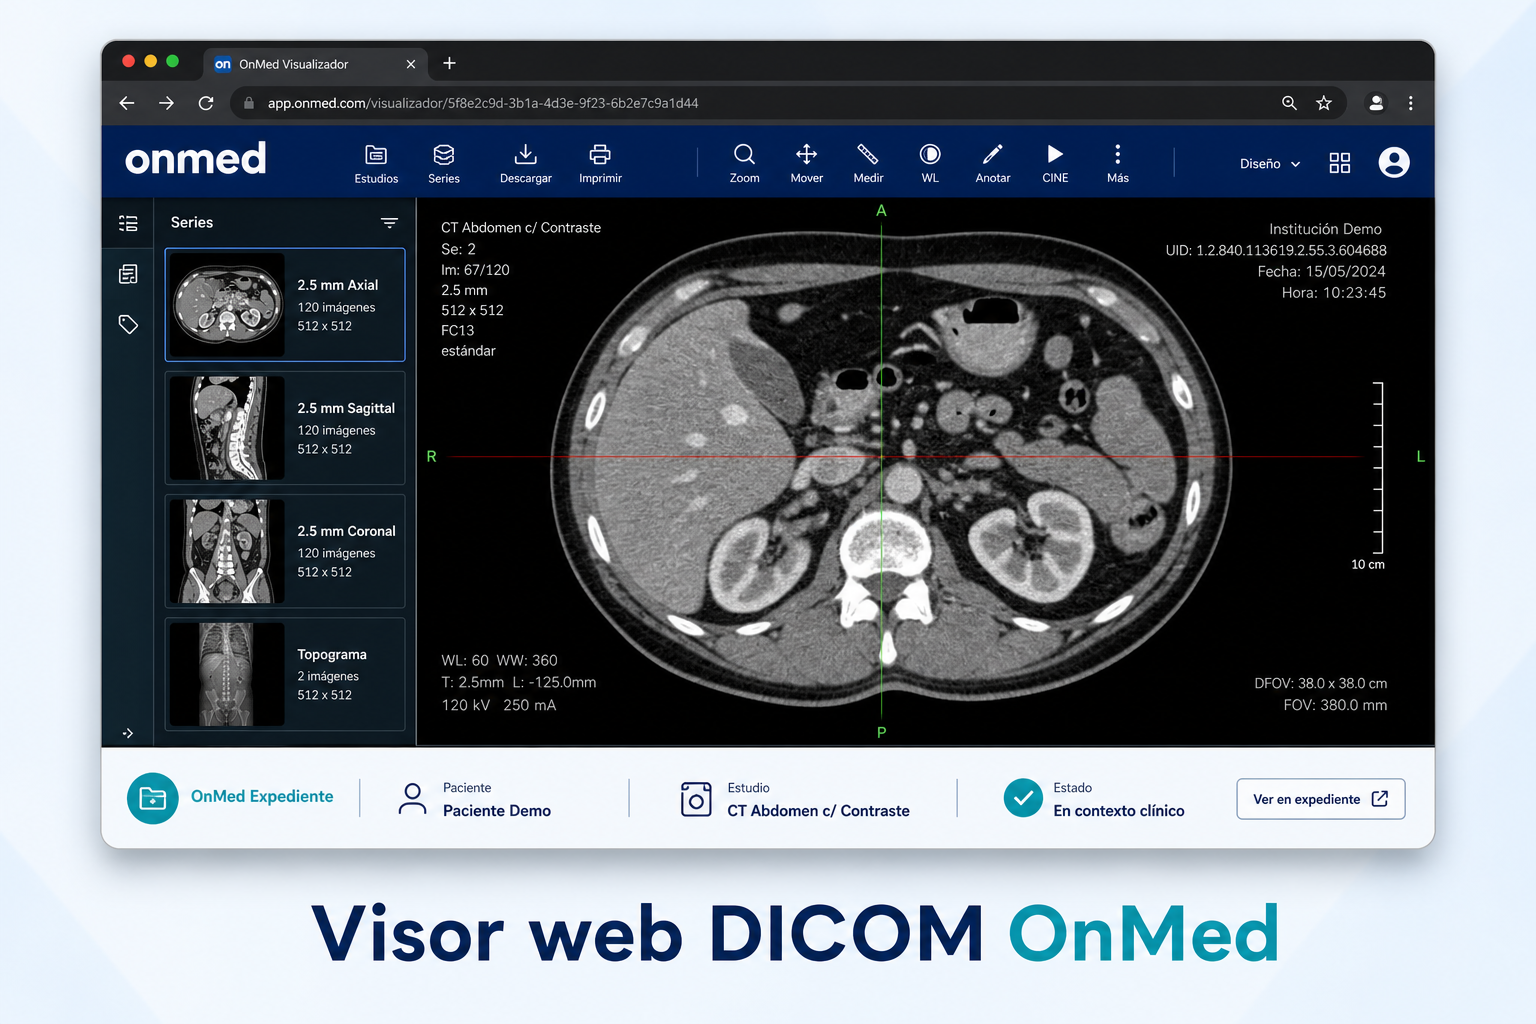The image size is (1536, 1024).
Task: Click the UID overlay text
Action: [1276, 250]
